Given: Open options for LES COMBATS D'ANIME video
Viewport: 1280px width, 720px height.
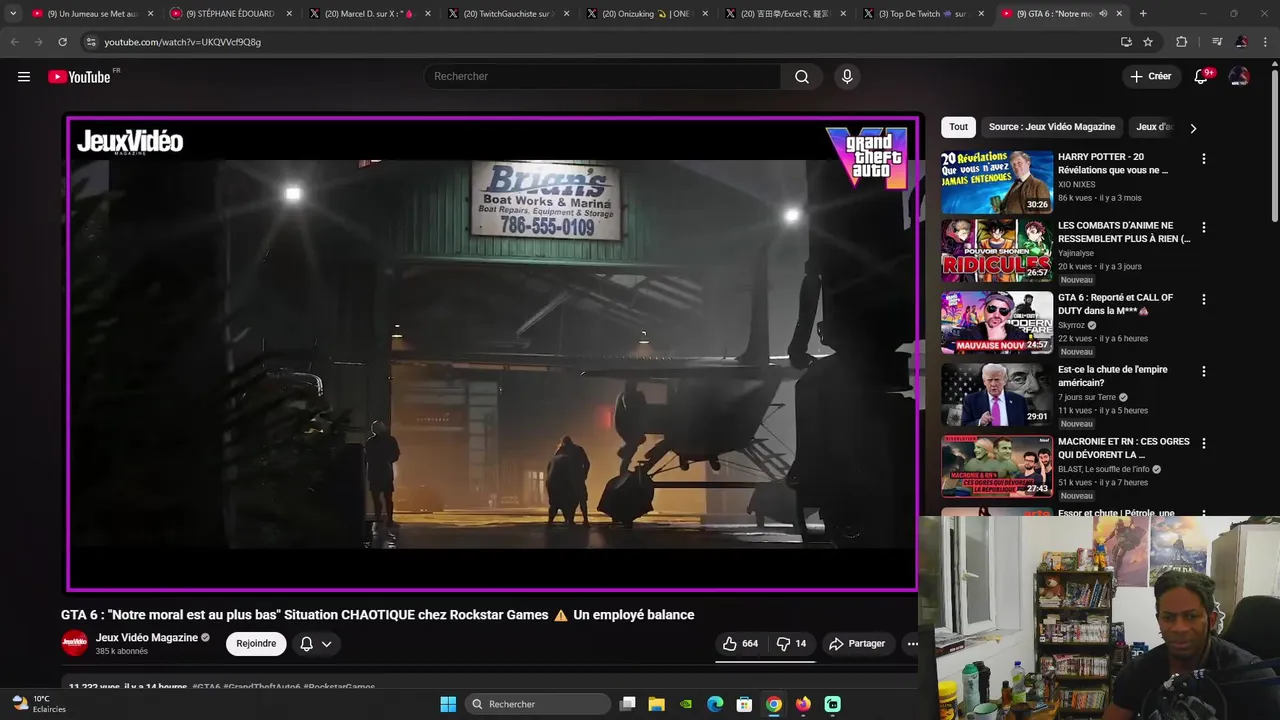Looking at the screenshot, I should click(1203, 227).
